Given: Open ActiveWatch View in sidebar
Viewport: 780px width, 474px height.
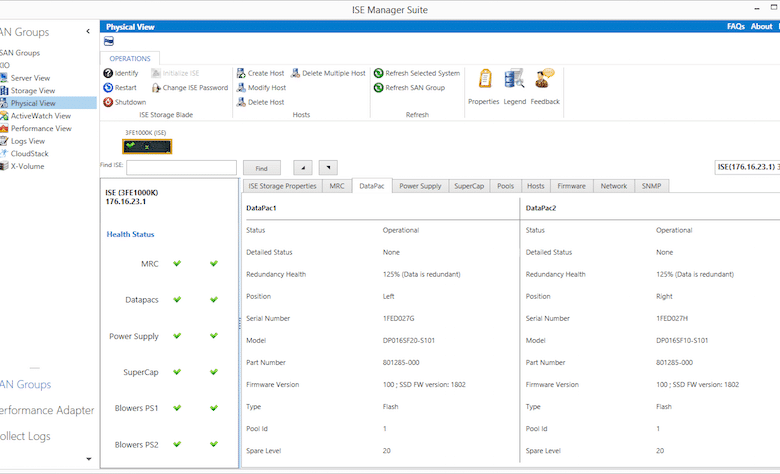Looking at the screenshot, I should pyautogui.click(x=41, y=116).
